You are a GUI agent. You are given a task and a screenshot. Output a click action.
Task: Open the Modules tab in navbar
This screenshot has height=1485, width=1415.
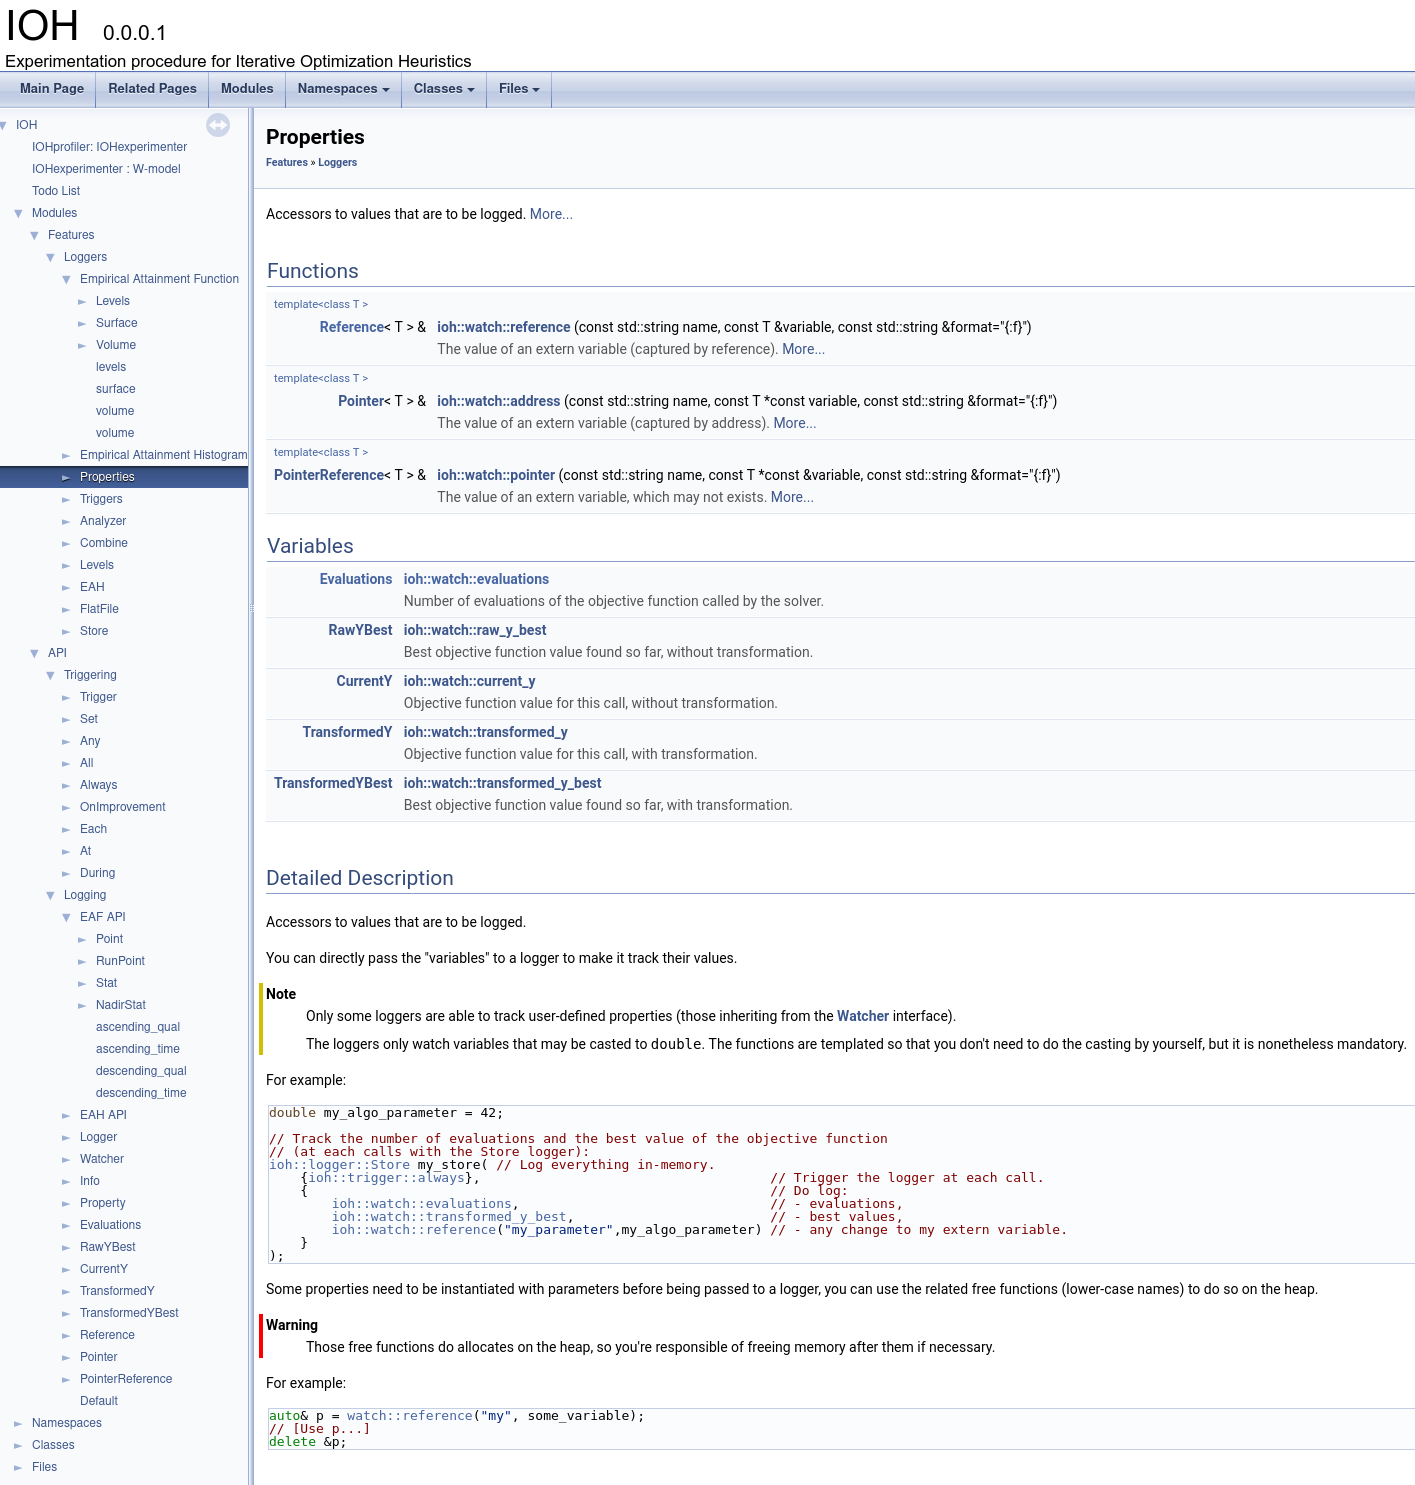click(247, 89)
